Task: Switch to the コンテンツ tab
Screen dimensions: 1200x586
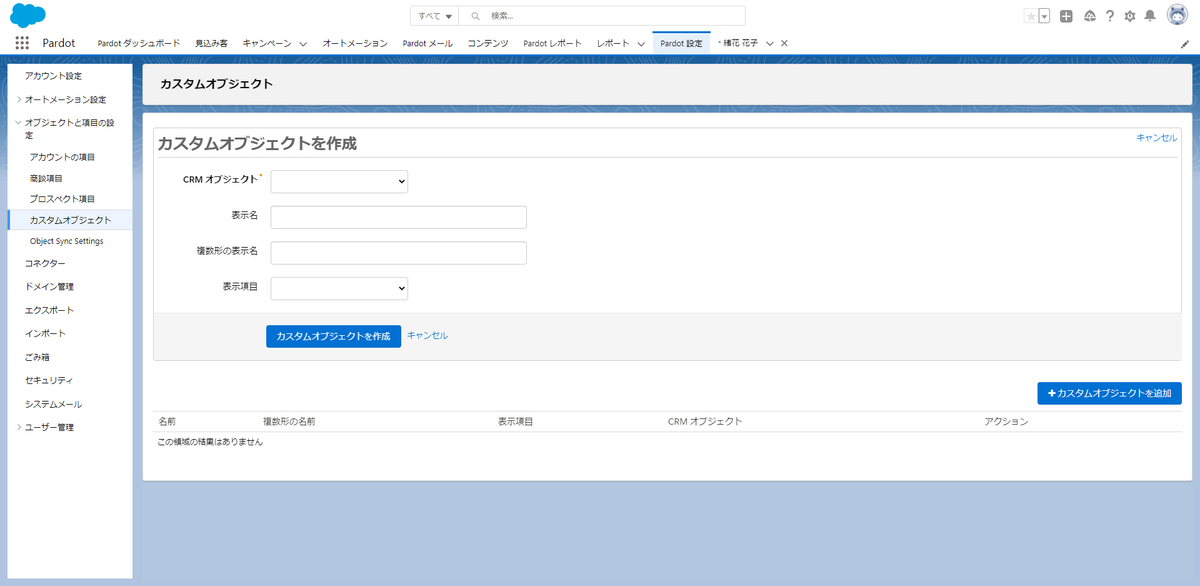Action: 488,43
